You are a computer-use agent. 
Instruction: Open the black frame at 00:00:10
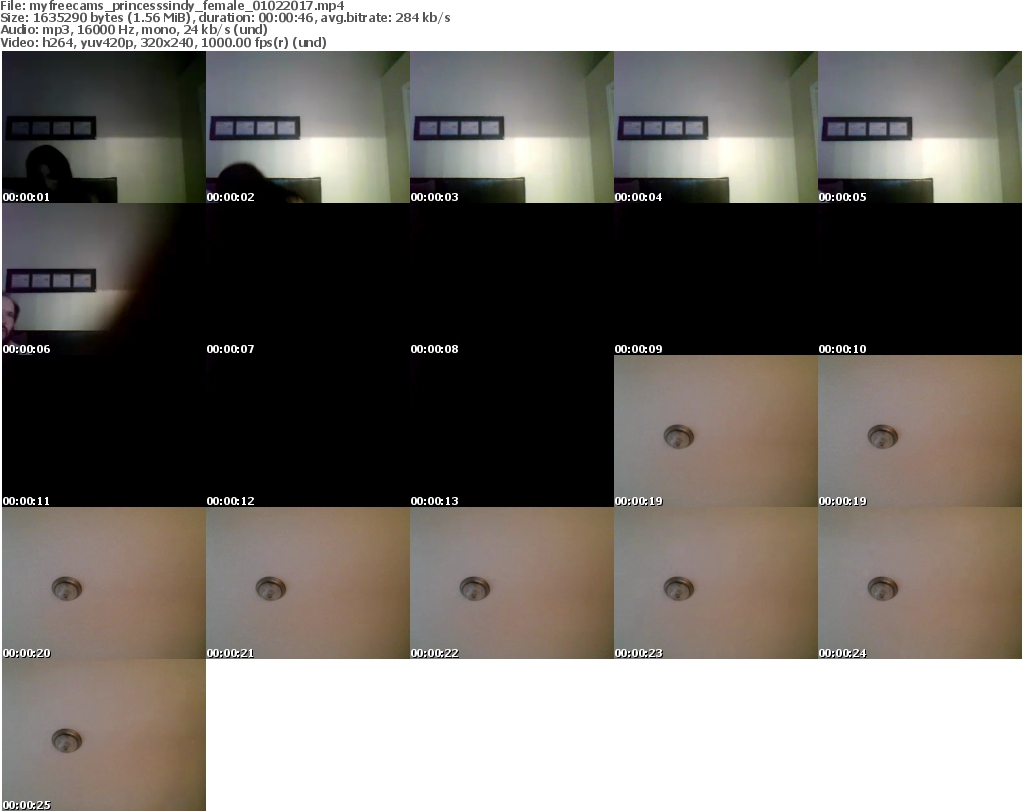(x=920, y=279)
